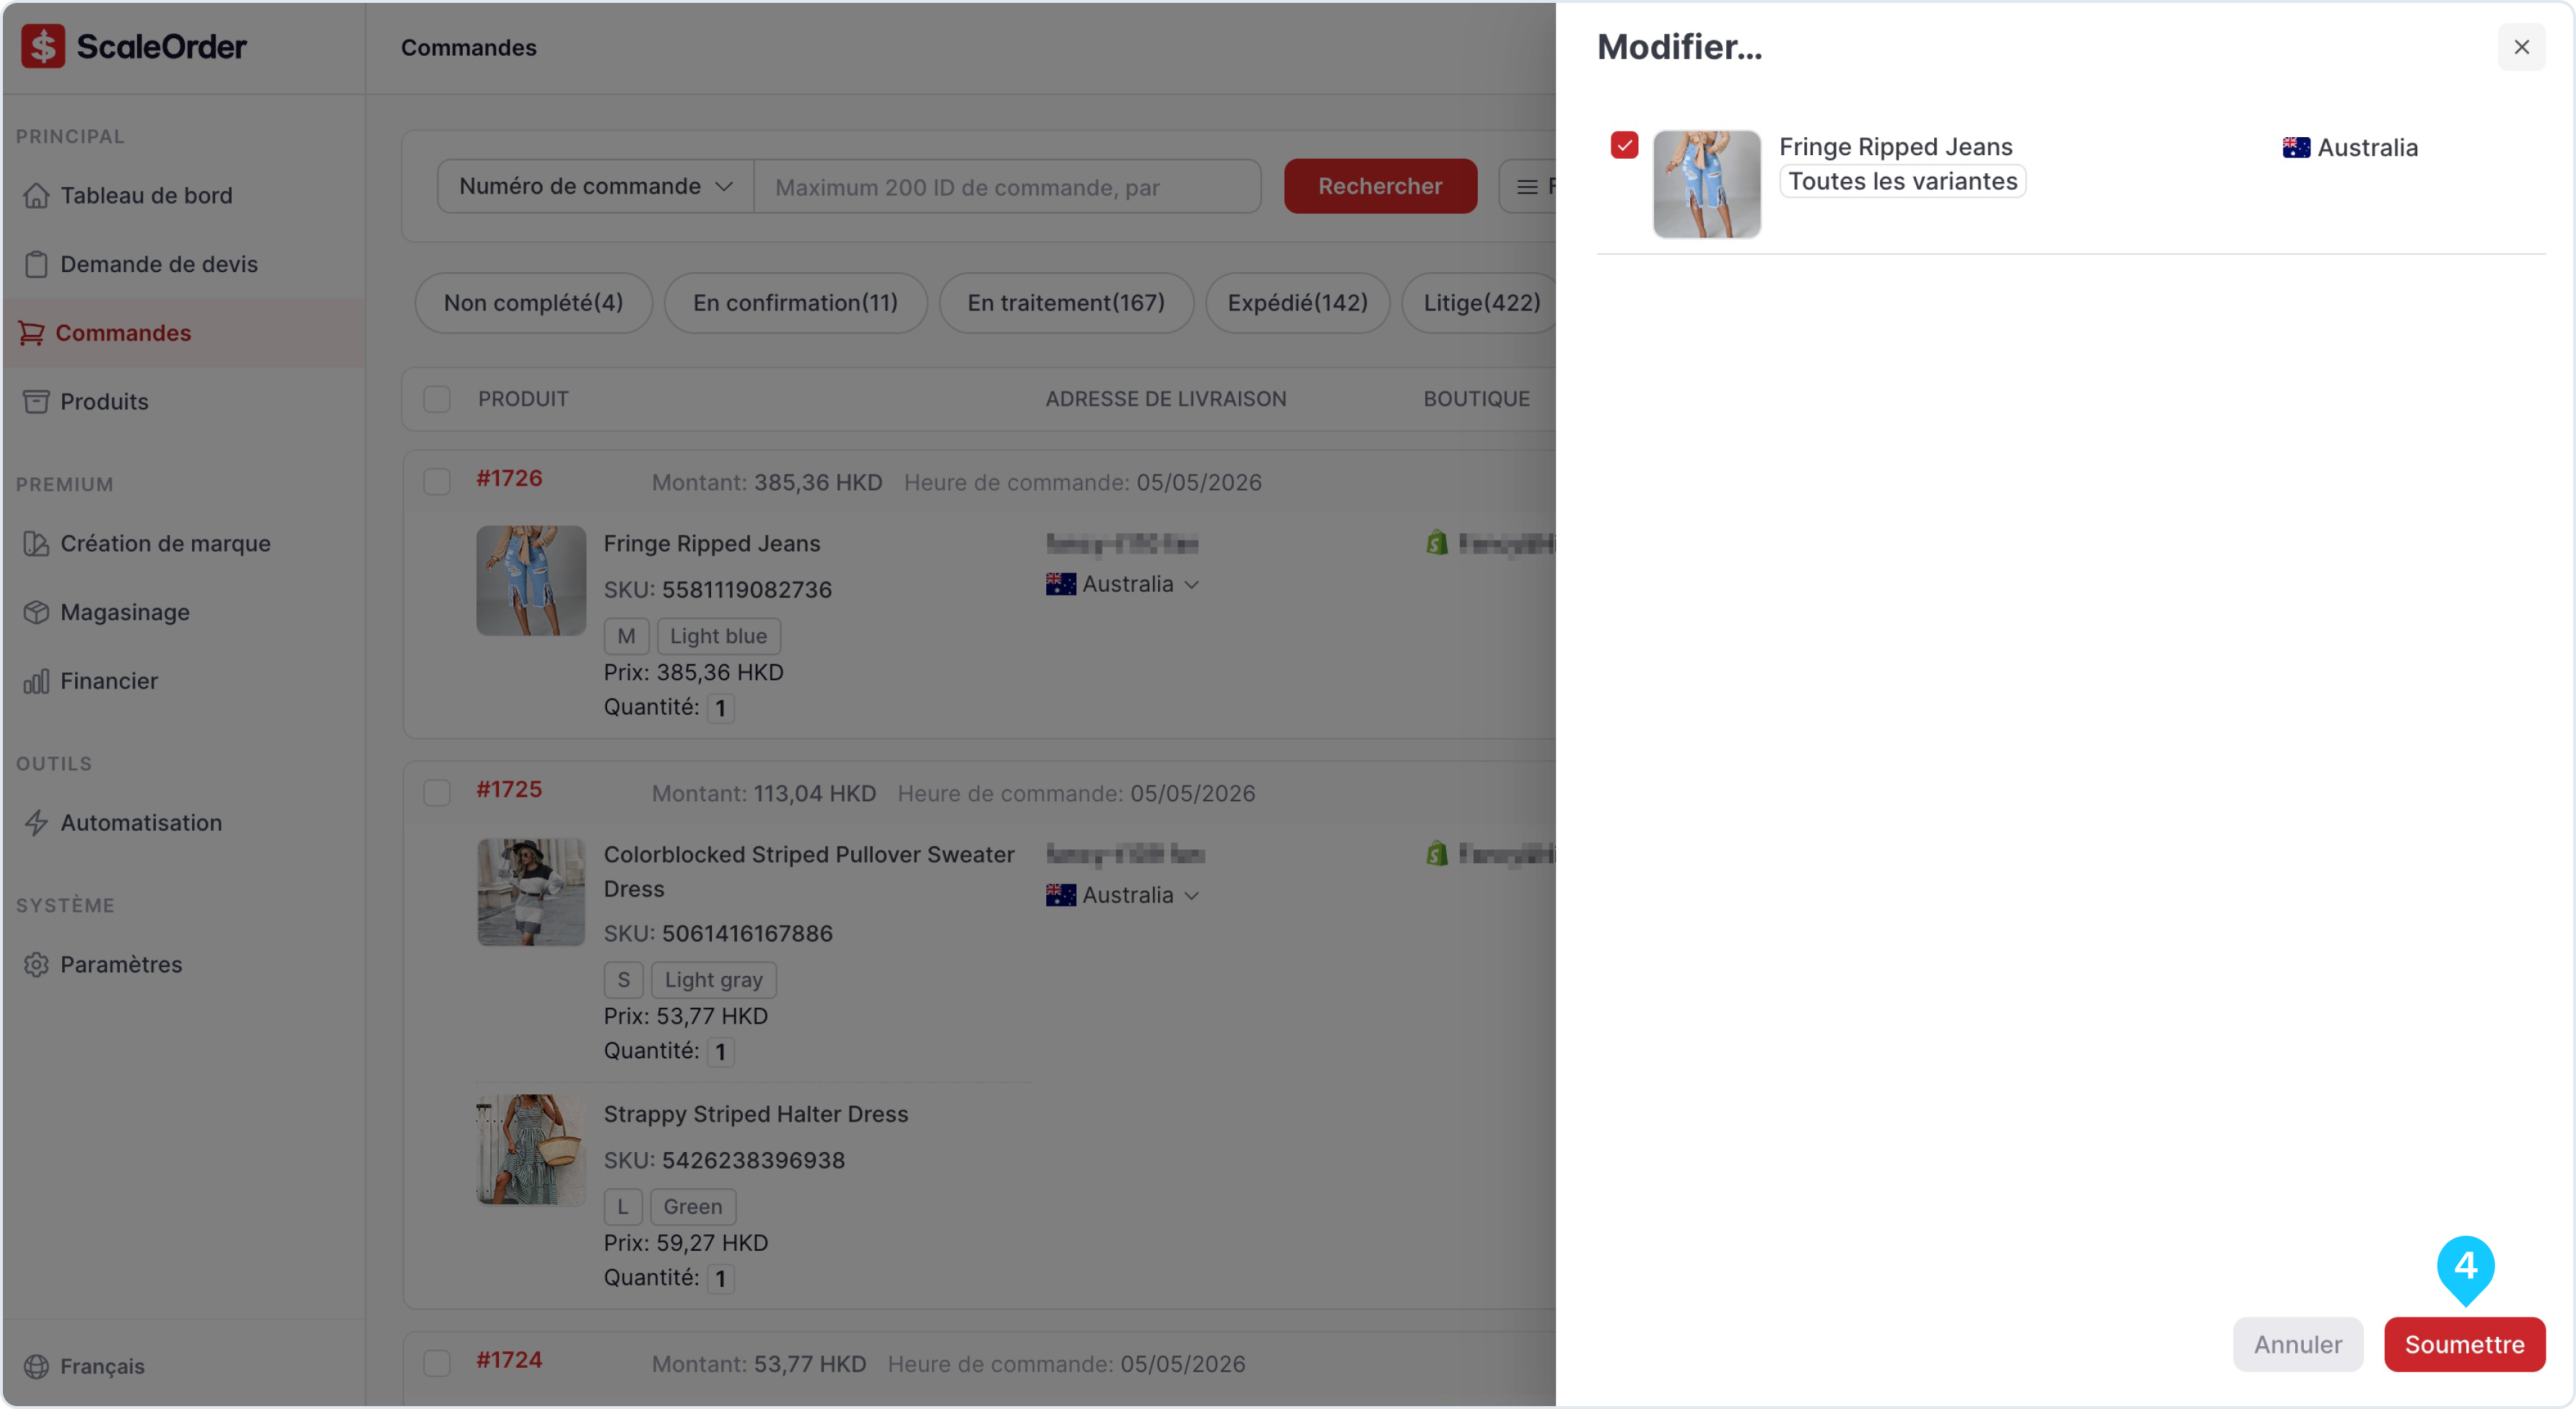Click Colorblocked Striped Pullover Sweater Dress thumbnail

point(531,892)
